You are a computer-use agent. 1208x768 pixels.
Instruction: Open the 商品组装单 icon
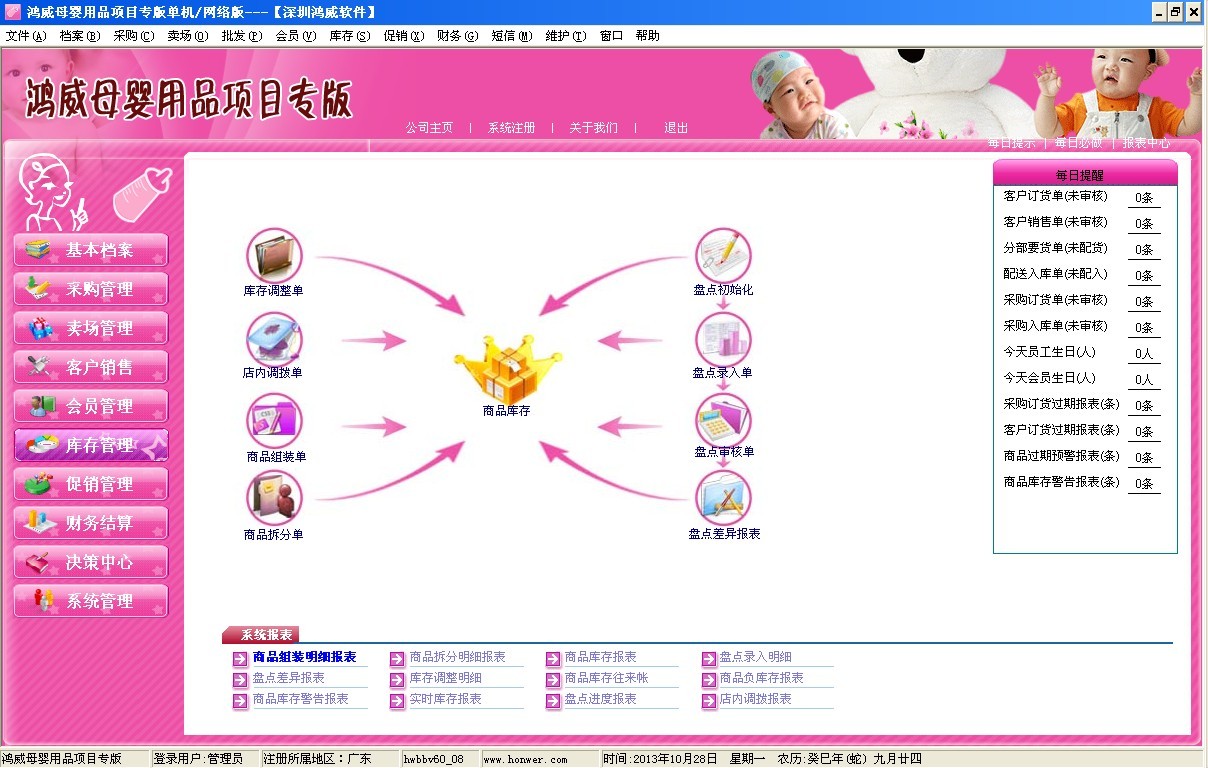(274, 422)
